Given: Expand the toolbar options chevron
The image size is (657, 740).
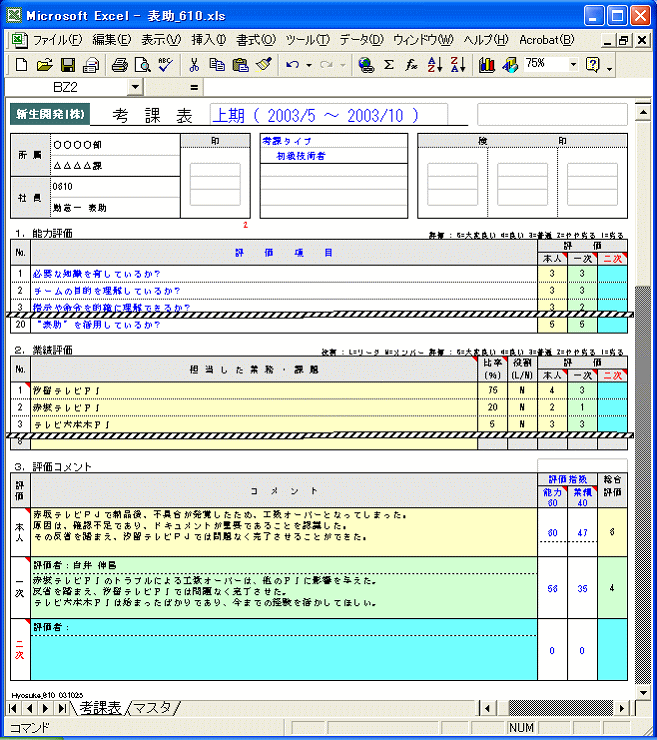Looking at the screenshot, I should [610, 68].
